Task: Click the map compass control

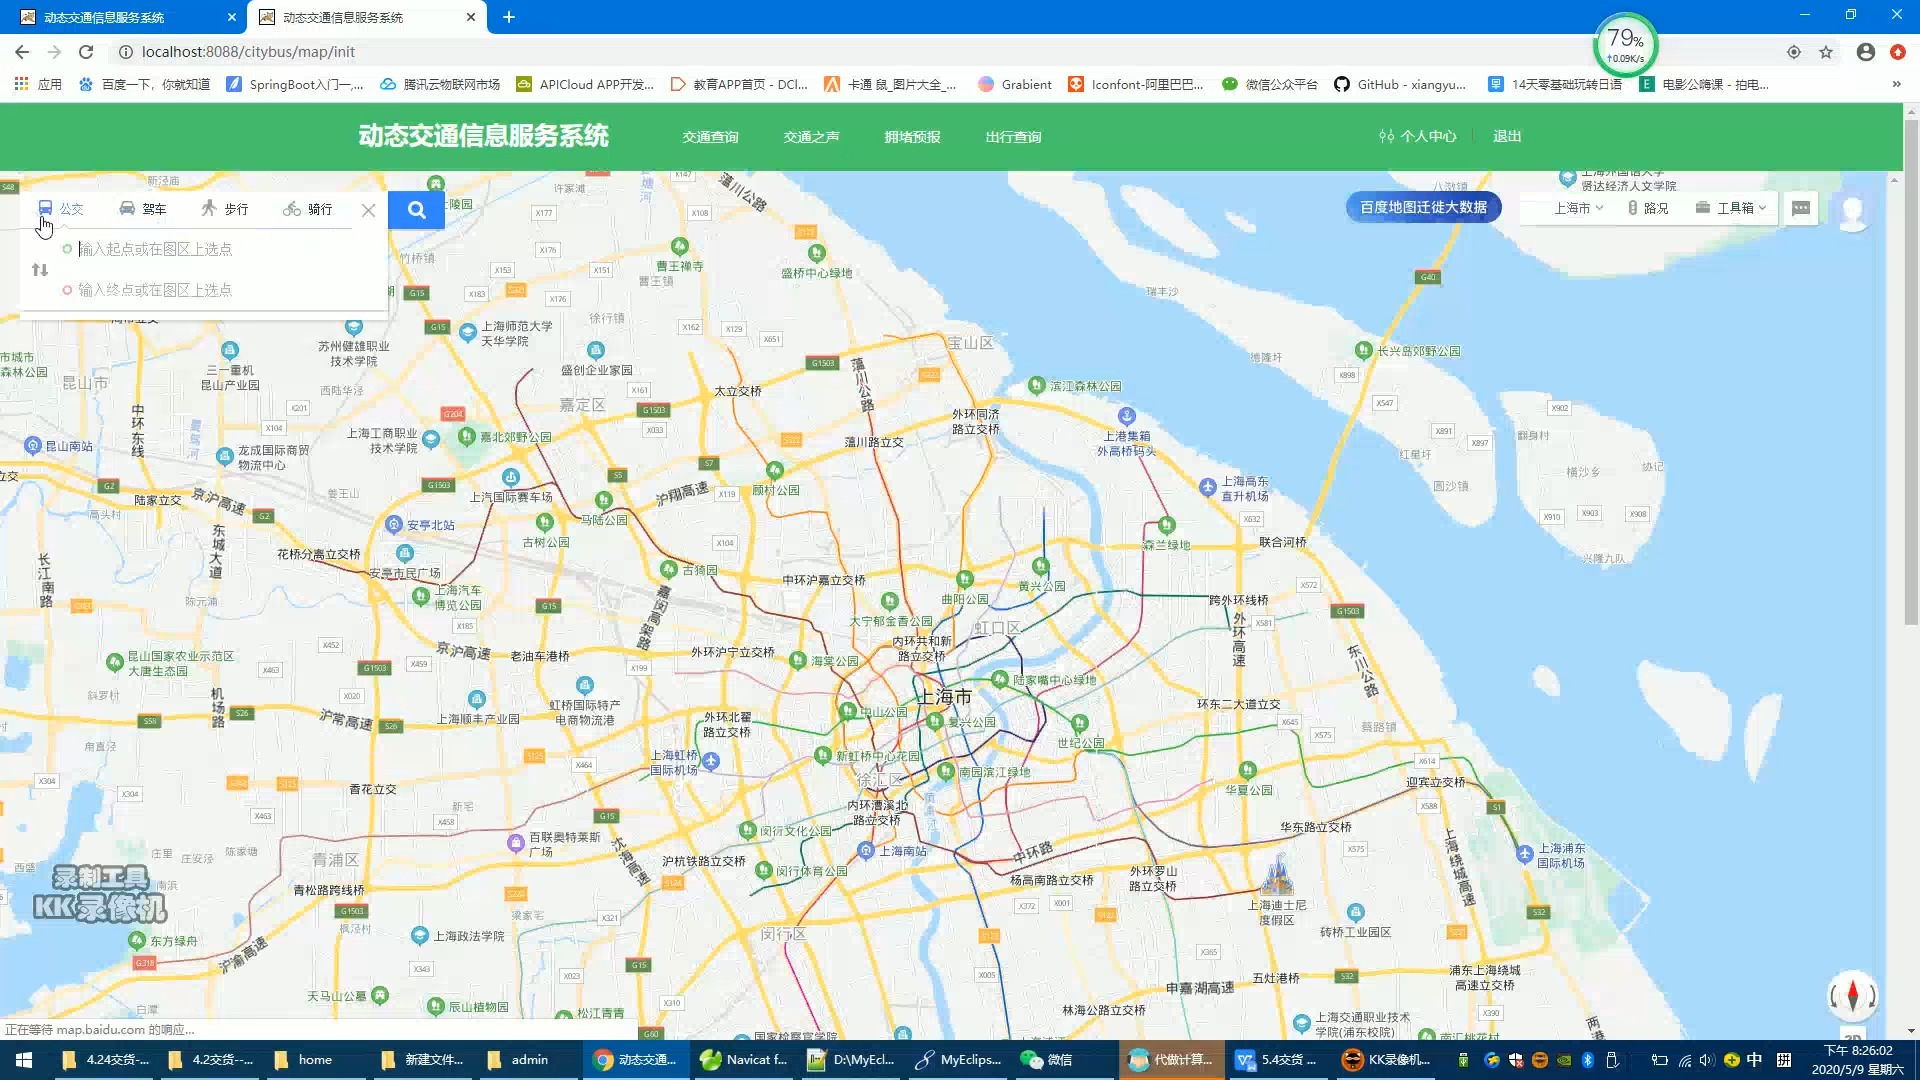Action: click(1853, 996)
